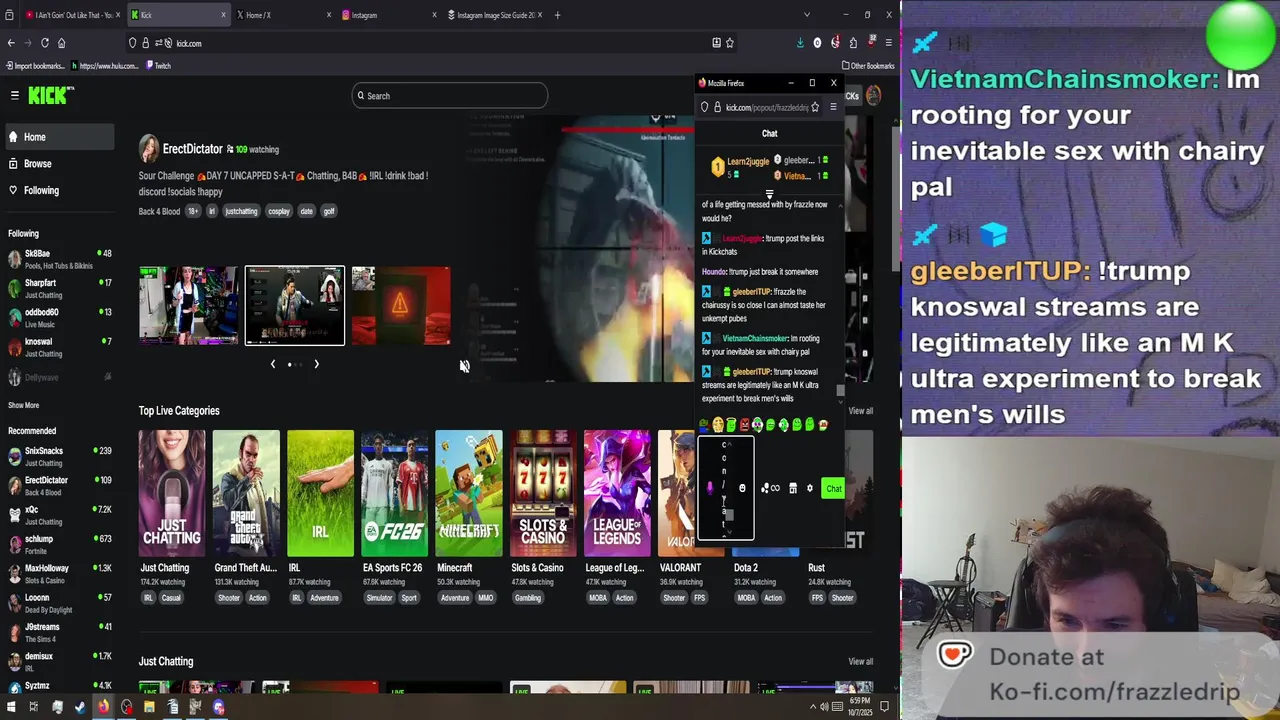Expand the list all tabs dropdown
Image resolution: width=1280 pixels, height=720 pixels.
[807, 15]
